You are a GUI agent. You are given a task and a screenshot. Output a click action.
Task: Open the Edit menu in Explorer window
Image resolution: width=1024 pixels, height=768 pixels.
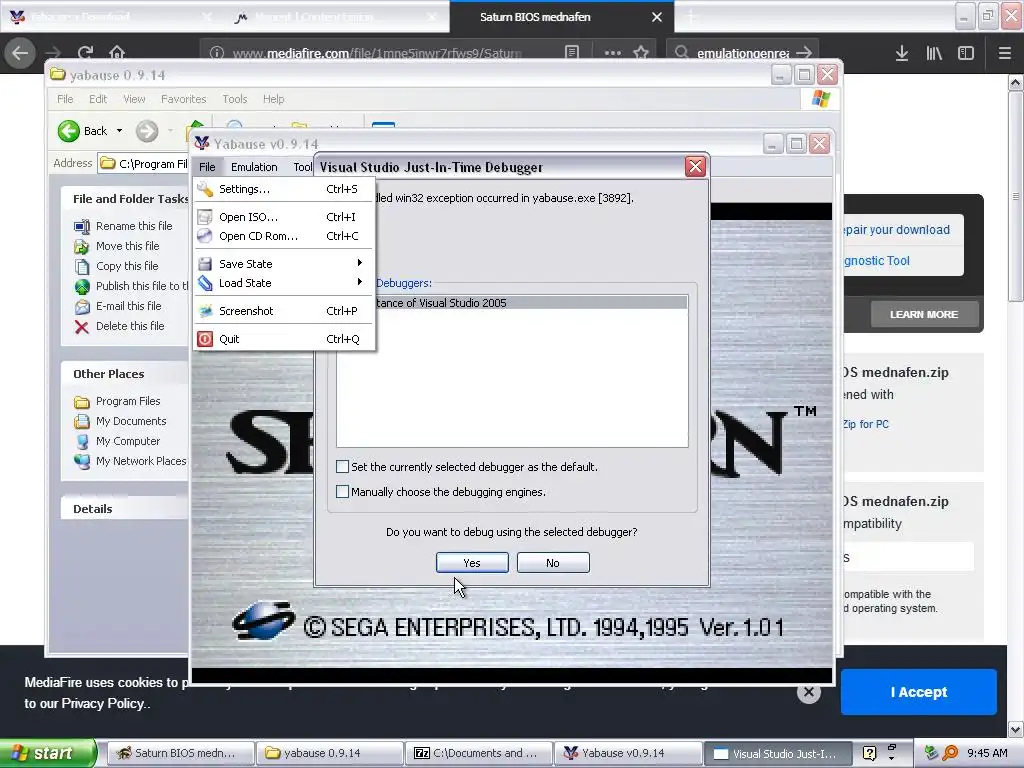[98, 99]
